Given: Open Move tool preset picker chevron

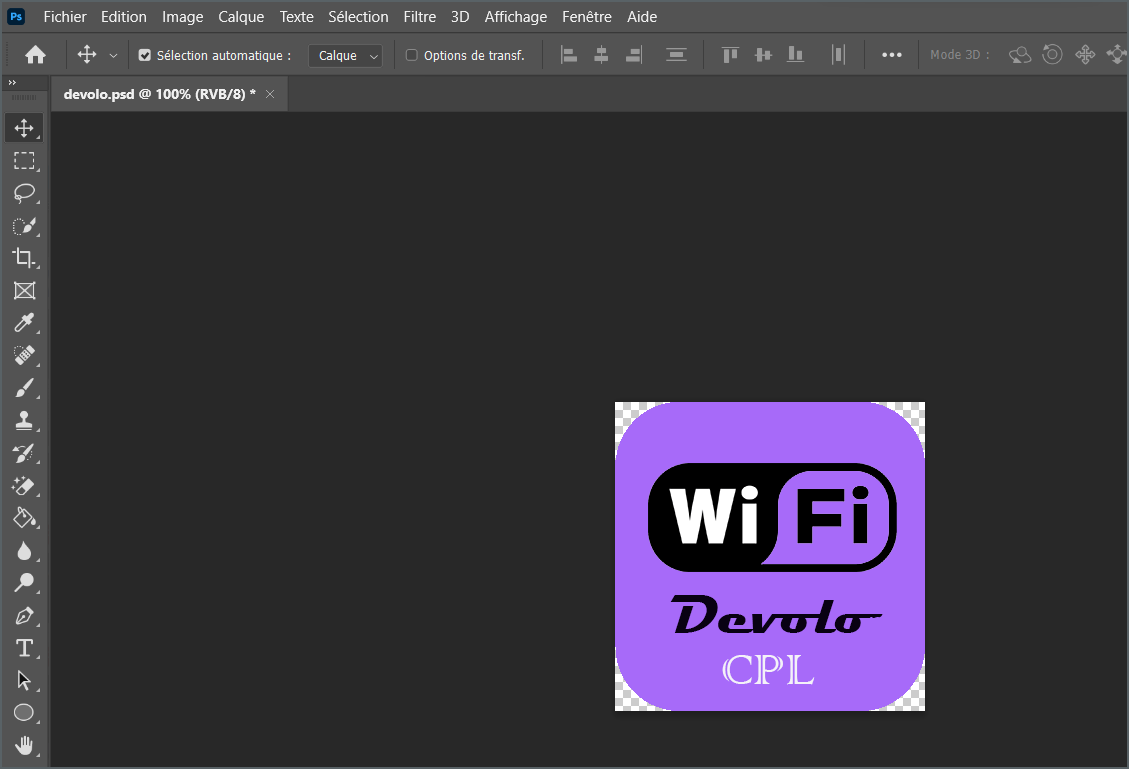Looking at the screenshot, I should pos(113,55).
